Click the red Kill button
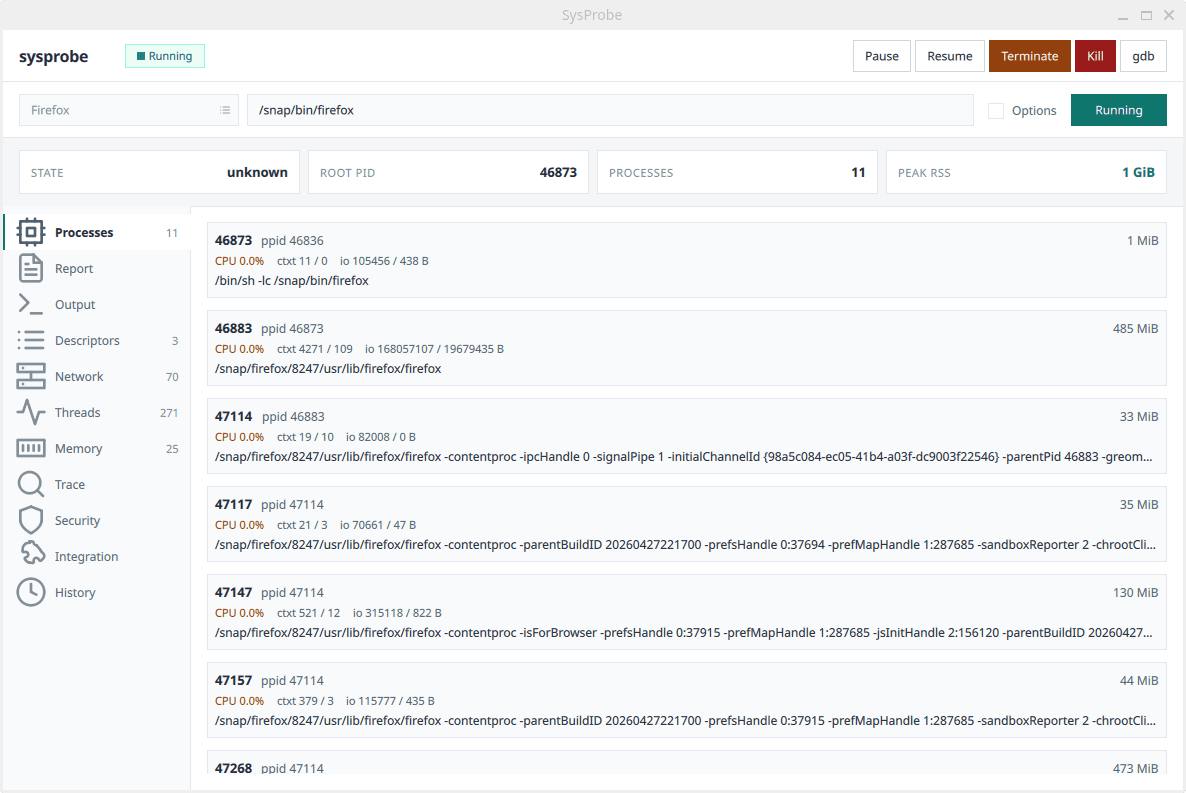 point(1095,56)
